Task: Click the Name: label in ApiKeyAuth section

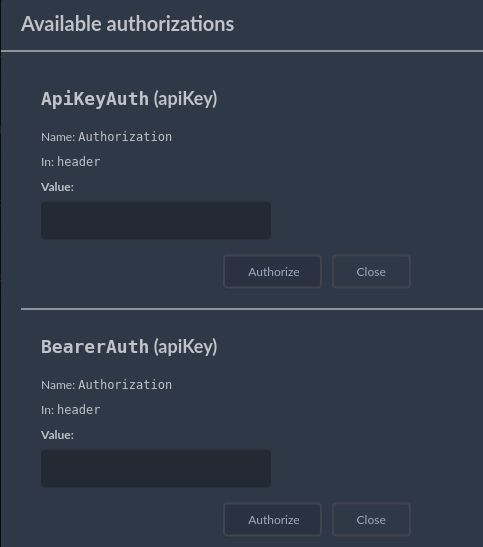Action: coord(58,137)
